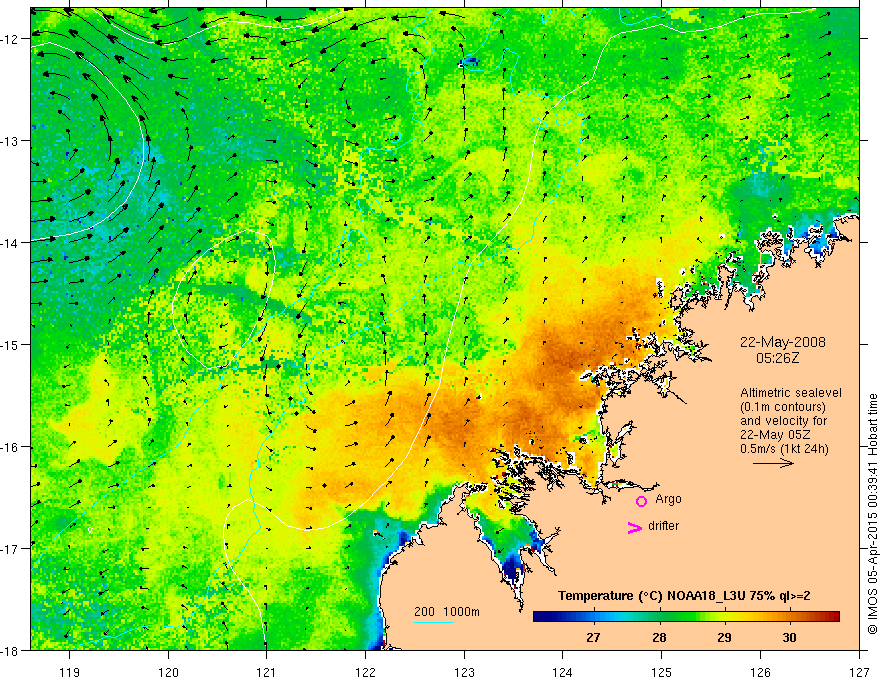Screen dimensions: 880x680
Task: Click latitude label '-16' on left axis
Action: pyautogui.click(x=10, y=447)
